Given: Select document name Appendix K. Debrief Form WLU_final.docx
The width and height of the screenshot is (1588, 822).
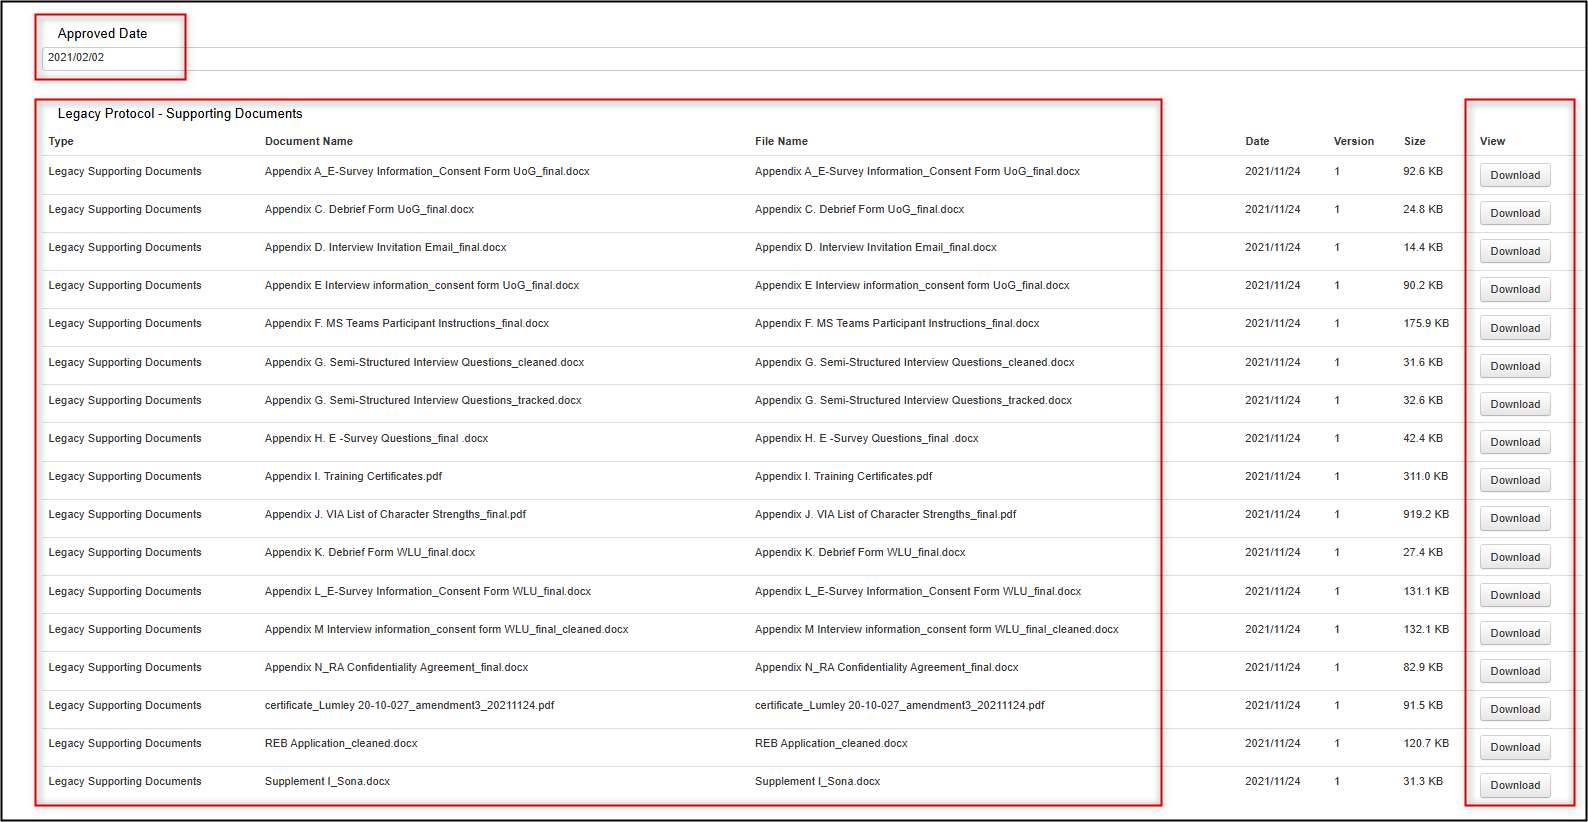Looking at the screenshot, I should (370, 552).
